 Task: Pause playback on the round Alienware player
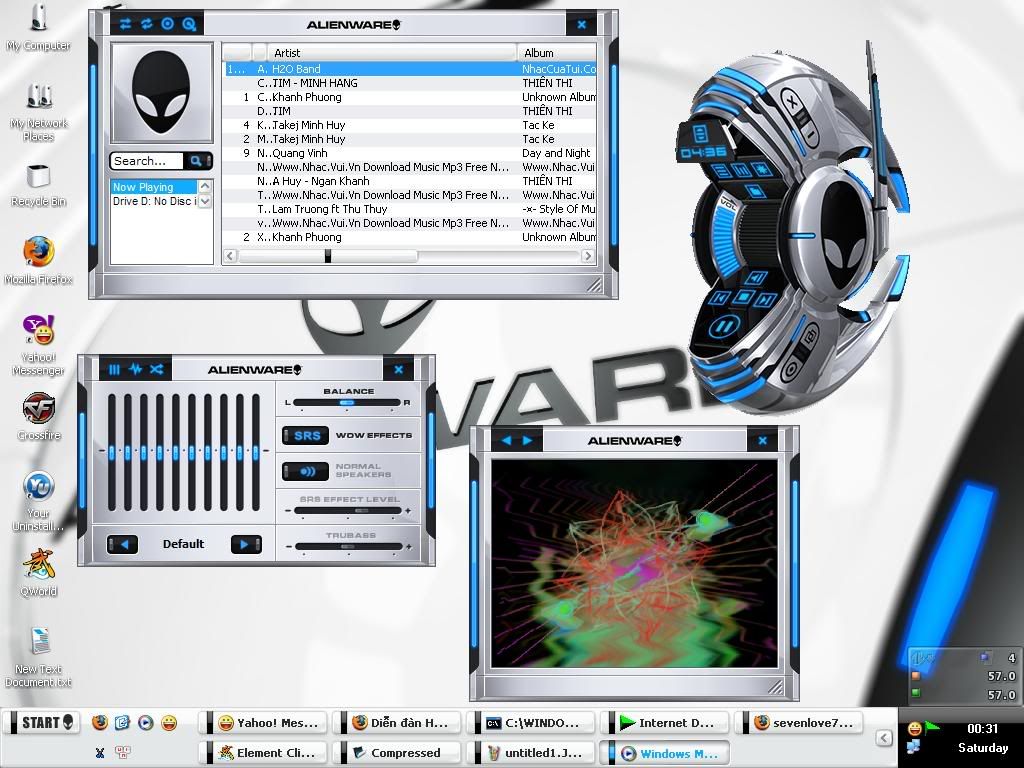click(x=722, y=326)
